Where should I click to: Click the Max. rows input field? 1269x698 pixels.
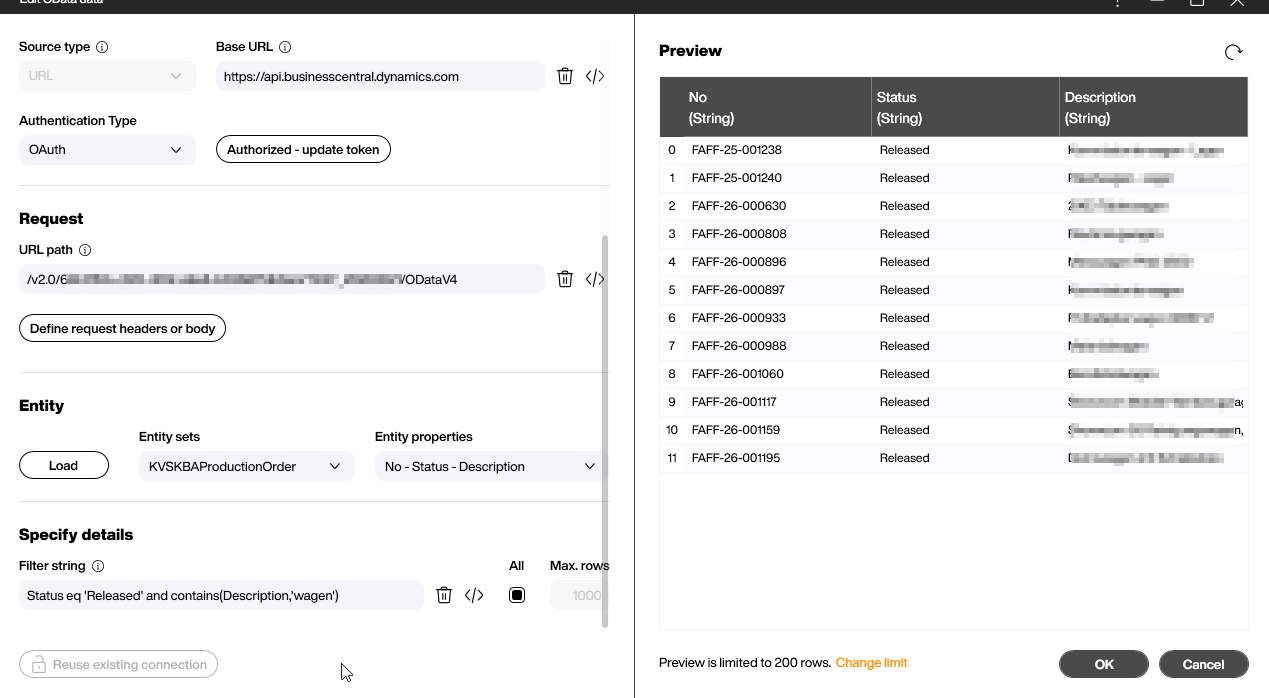(580, 595)
